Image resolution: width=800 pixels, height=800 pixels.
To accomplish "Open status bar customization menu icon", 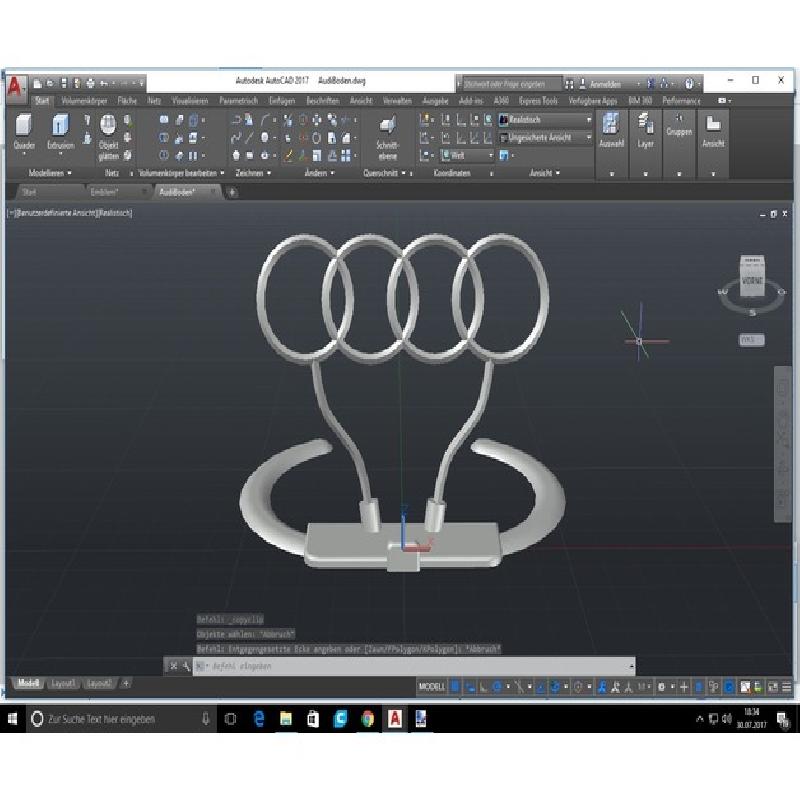I will [x=787, y=687].
